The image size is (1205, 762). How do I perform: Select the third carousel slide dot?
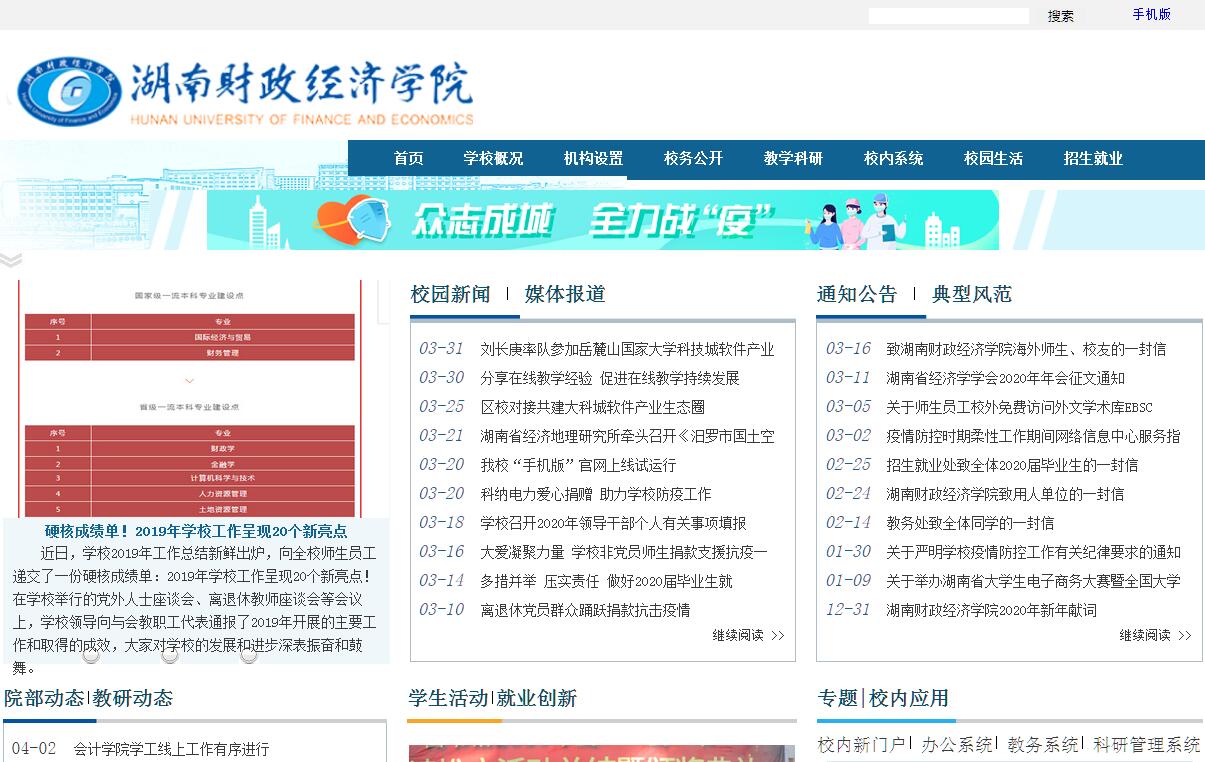click(248, 656)
